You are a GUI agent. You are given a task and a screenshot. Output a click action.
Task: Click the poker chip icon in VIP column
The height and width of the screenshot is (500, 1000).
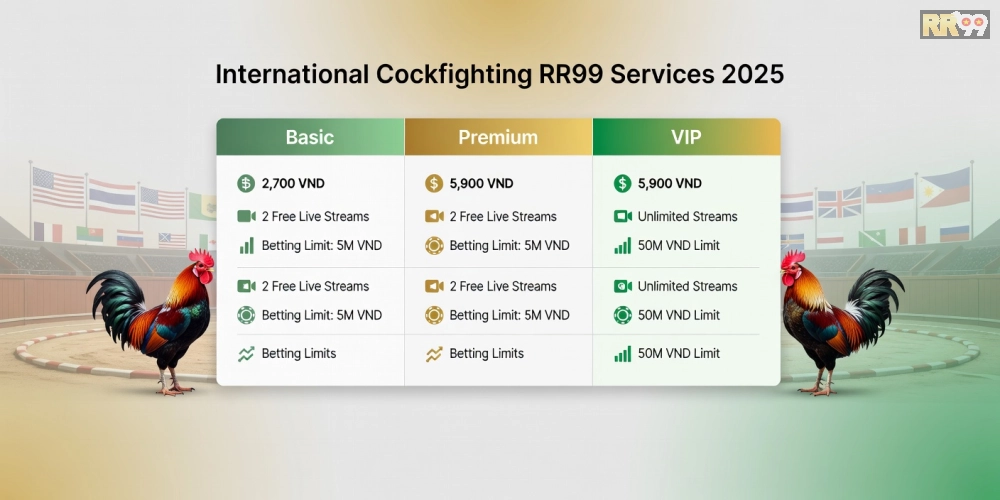622,315
